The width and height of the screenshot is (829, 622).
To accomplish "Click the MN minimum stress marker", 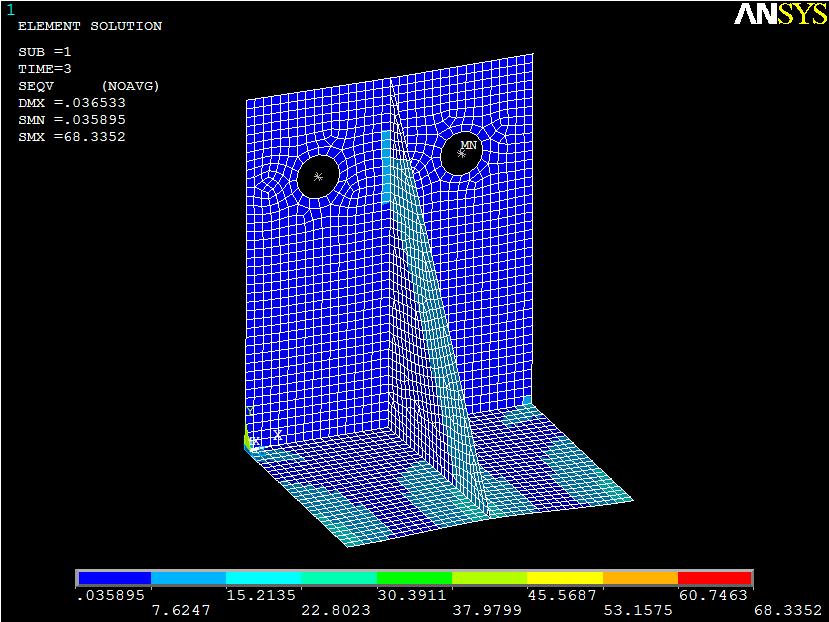I will click(x=467, y=147).
